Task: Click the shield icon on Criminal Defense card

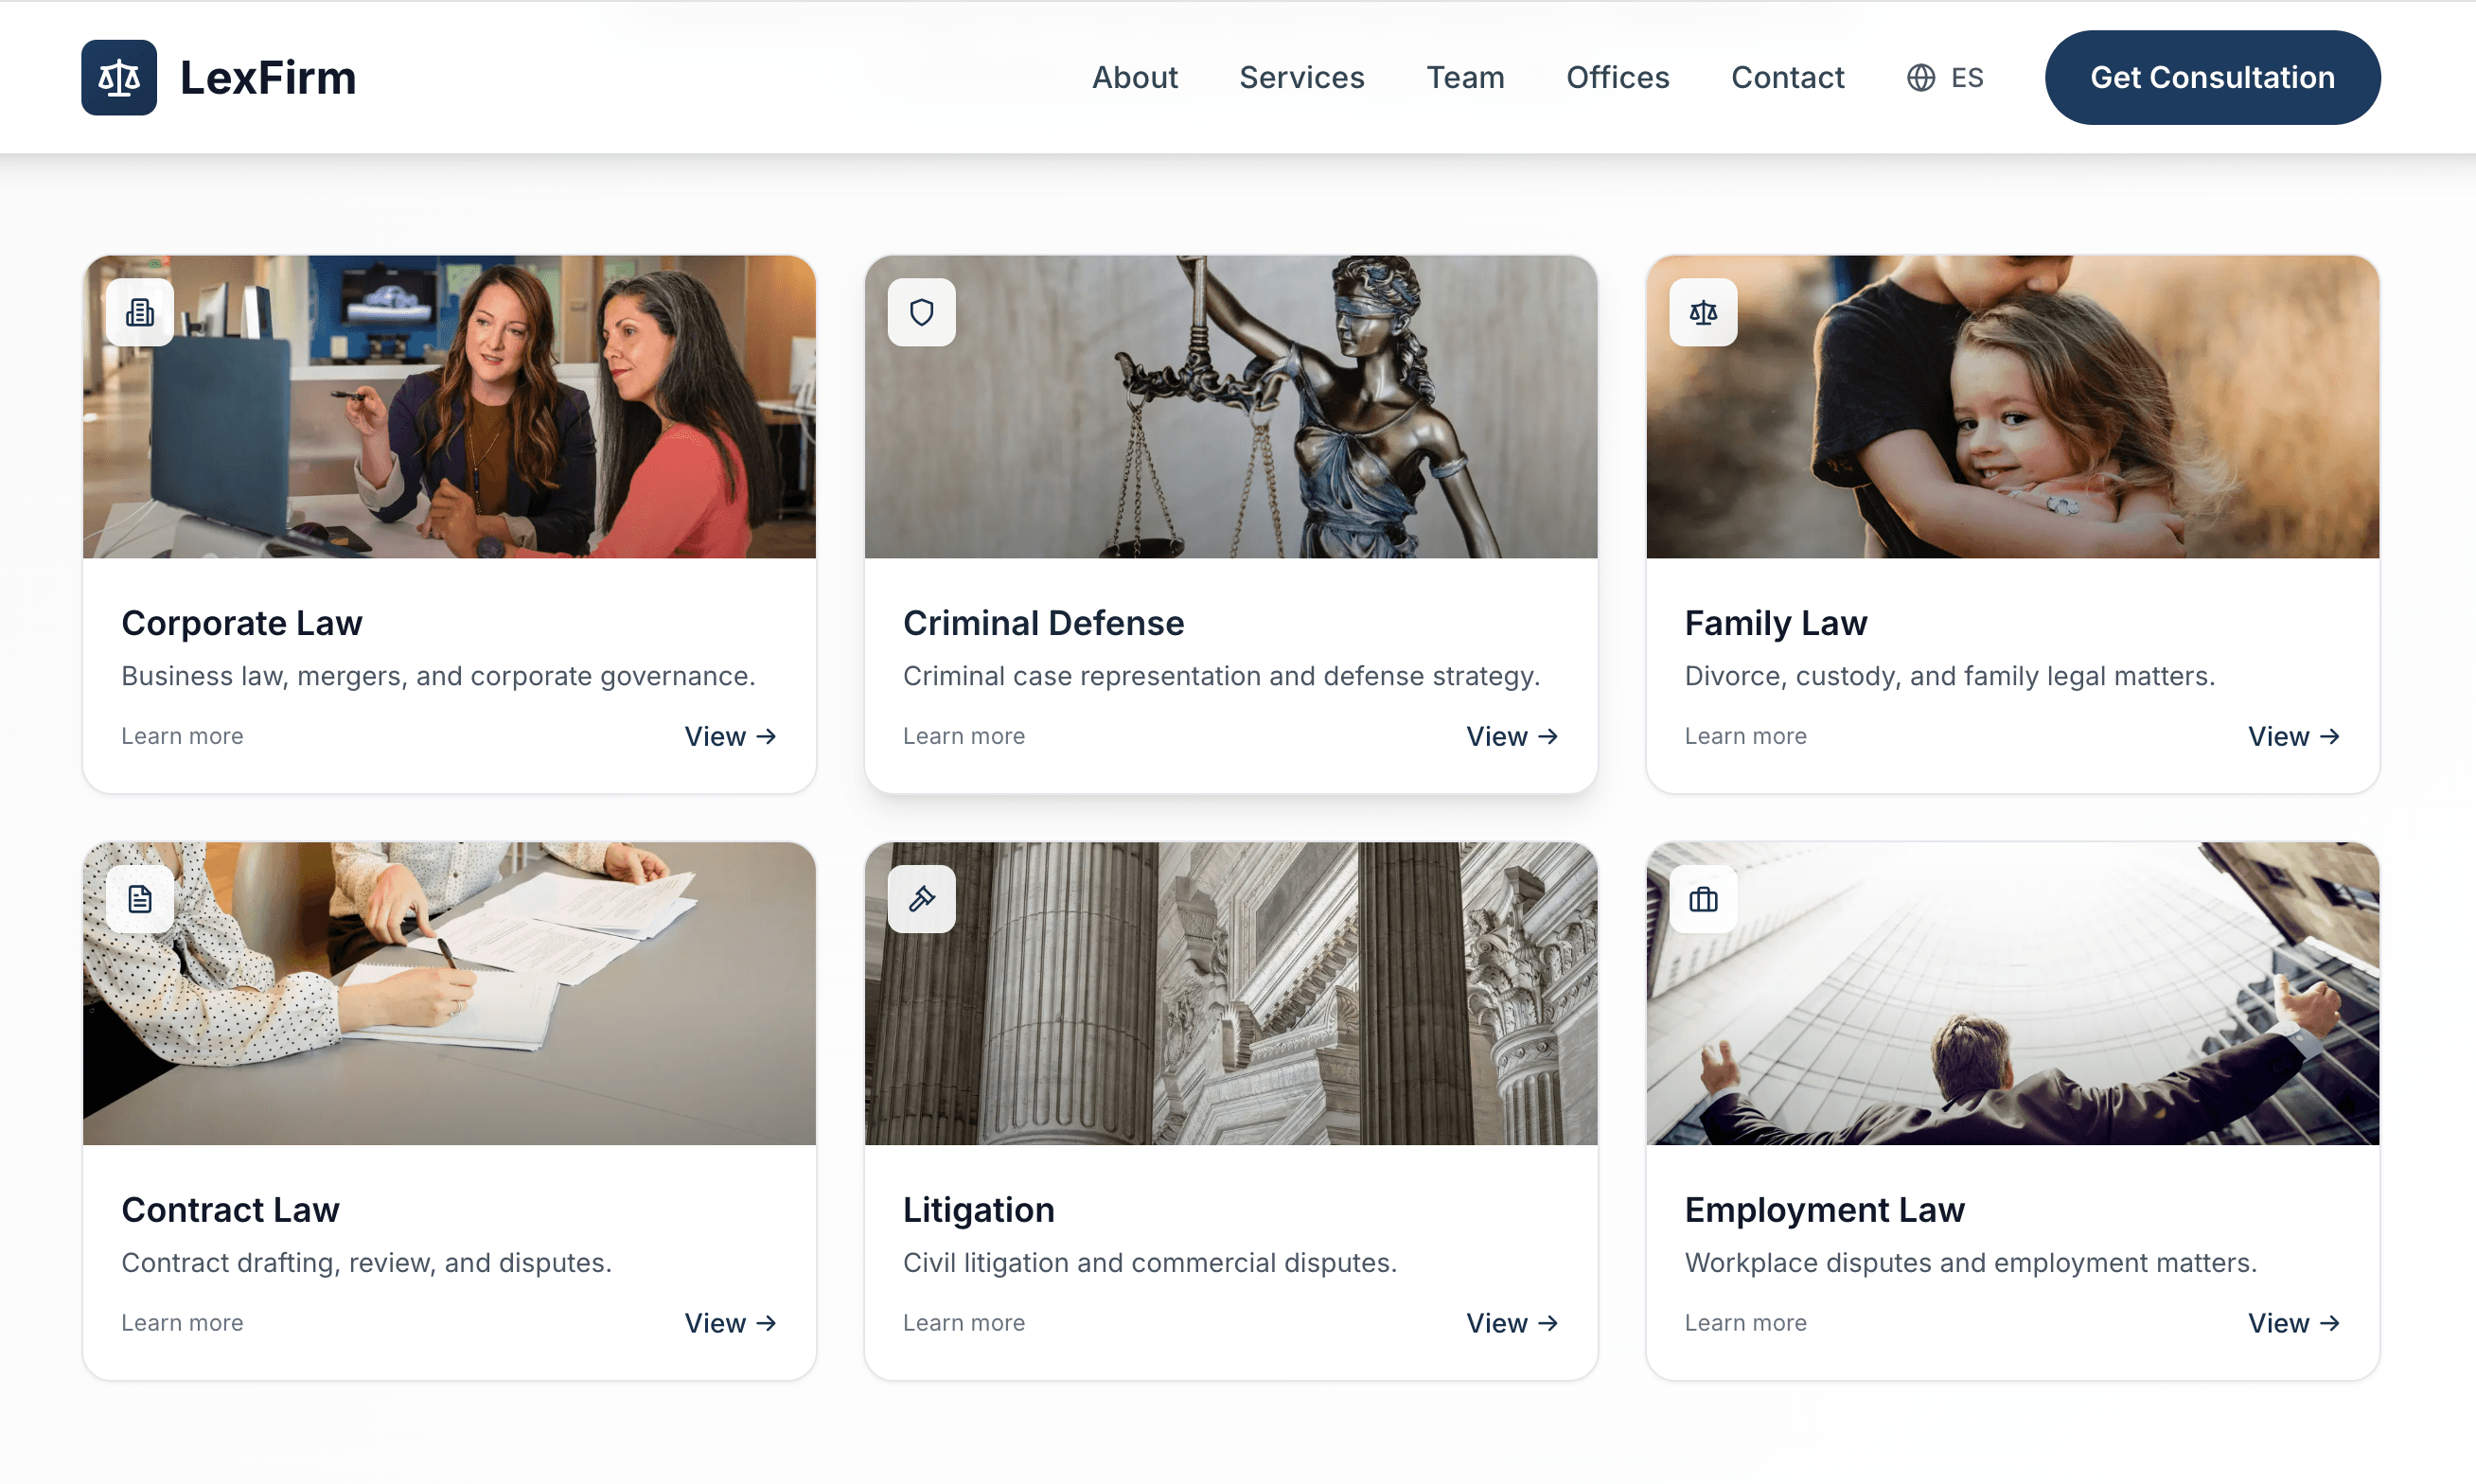Action: [921, 312]
